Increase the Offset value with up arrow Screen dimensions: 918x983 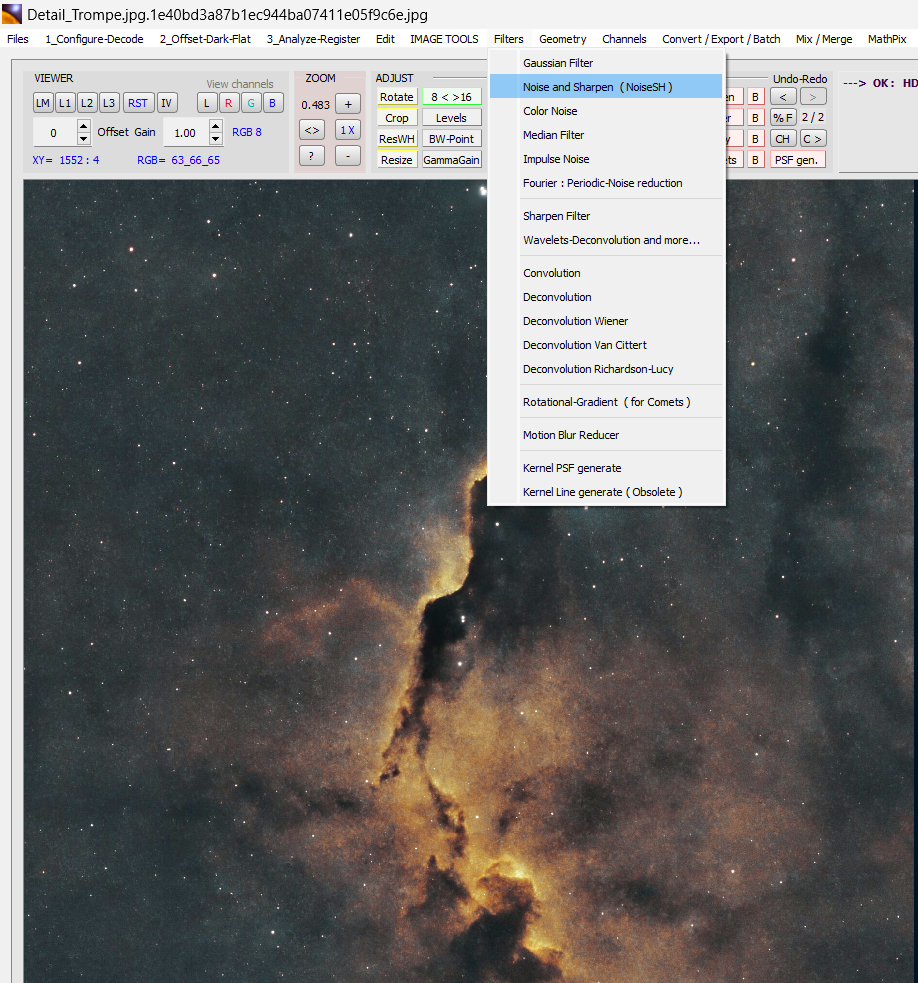tap(83, 126)
